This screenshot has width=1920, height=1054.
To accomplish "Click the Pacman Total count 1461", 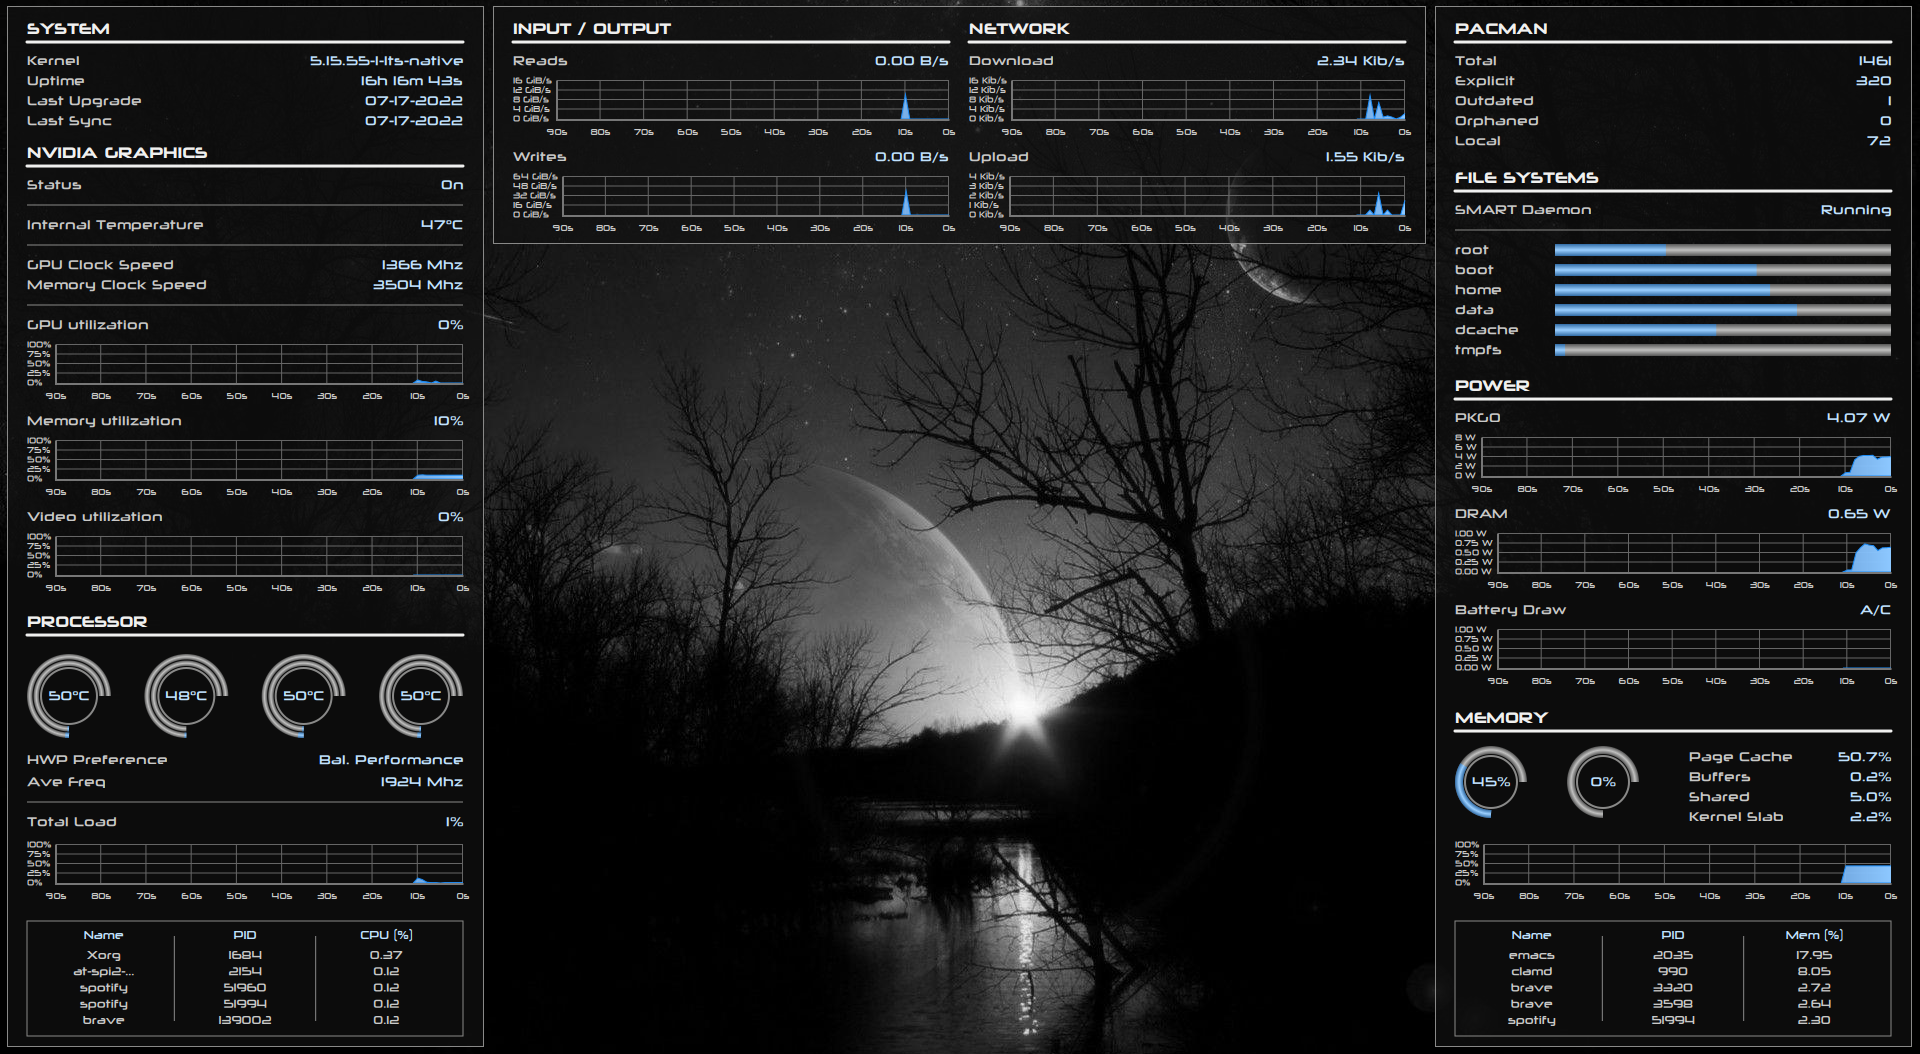I will [x=1874, y=61].
